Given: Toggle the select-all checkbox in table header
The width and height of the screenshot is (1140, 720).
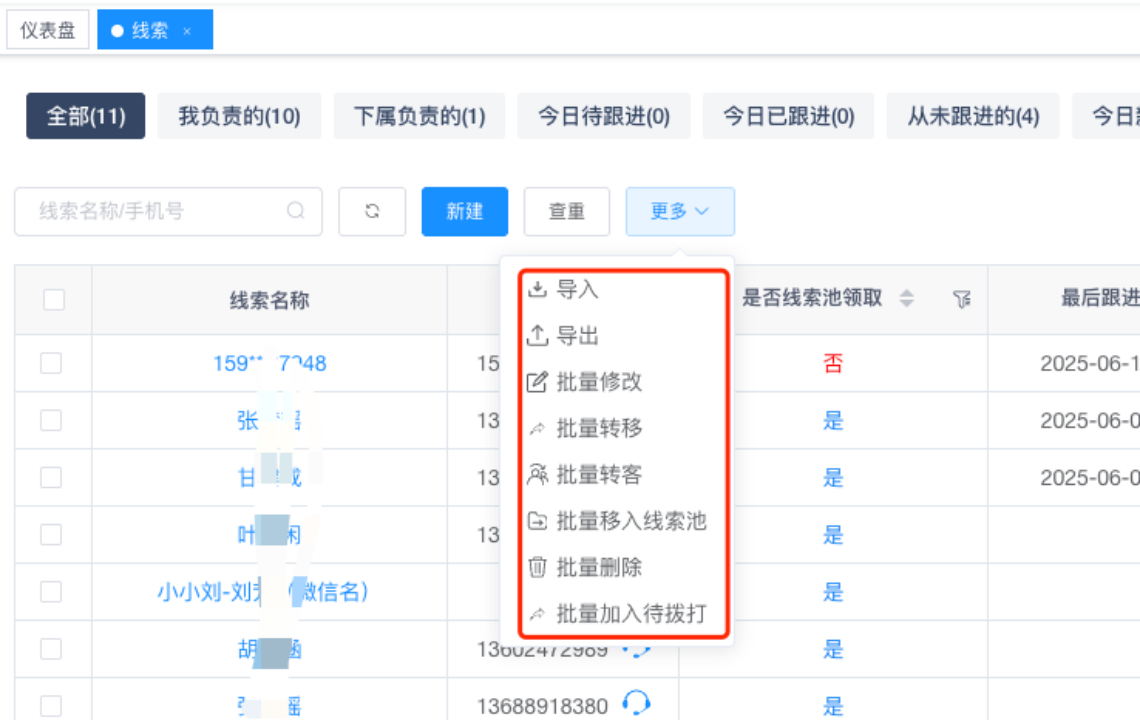Looking at the screenshot, I should click(54, 299).
